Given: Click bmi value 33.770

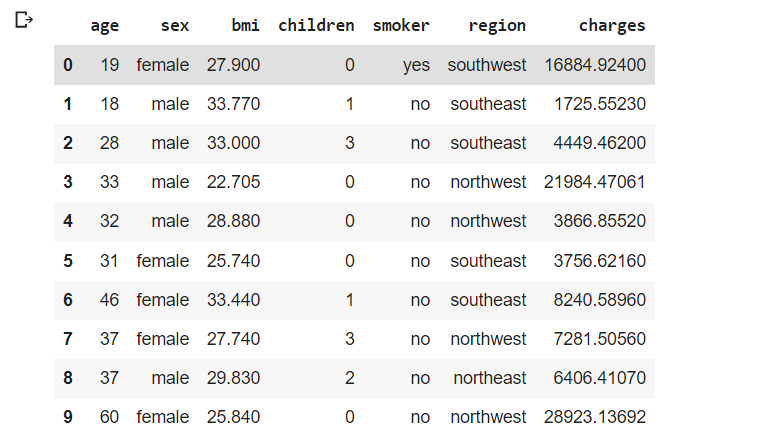Looking at the screenshot, I should point(233,104).
